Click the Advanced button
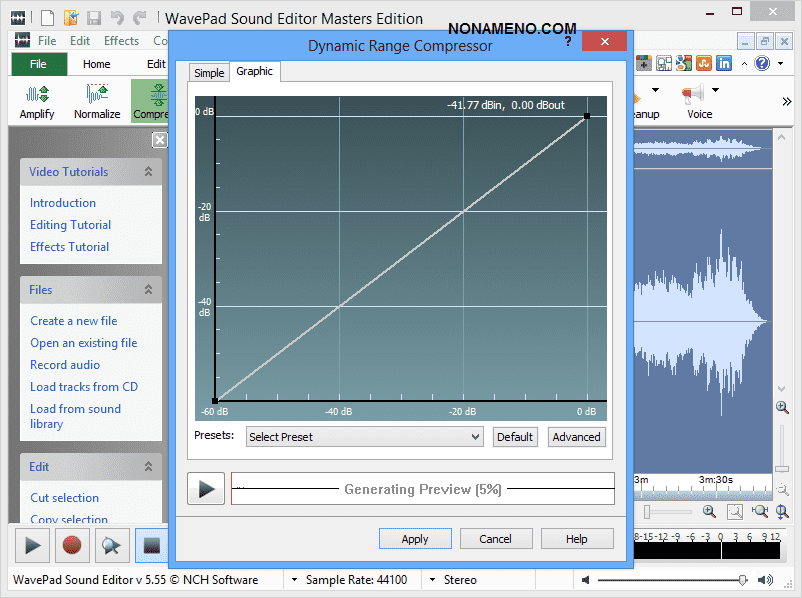Viewport: 802px width, 598px height. [x=576, y=437]
